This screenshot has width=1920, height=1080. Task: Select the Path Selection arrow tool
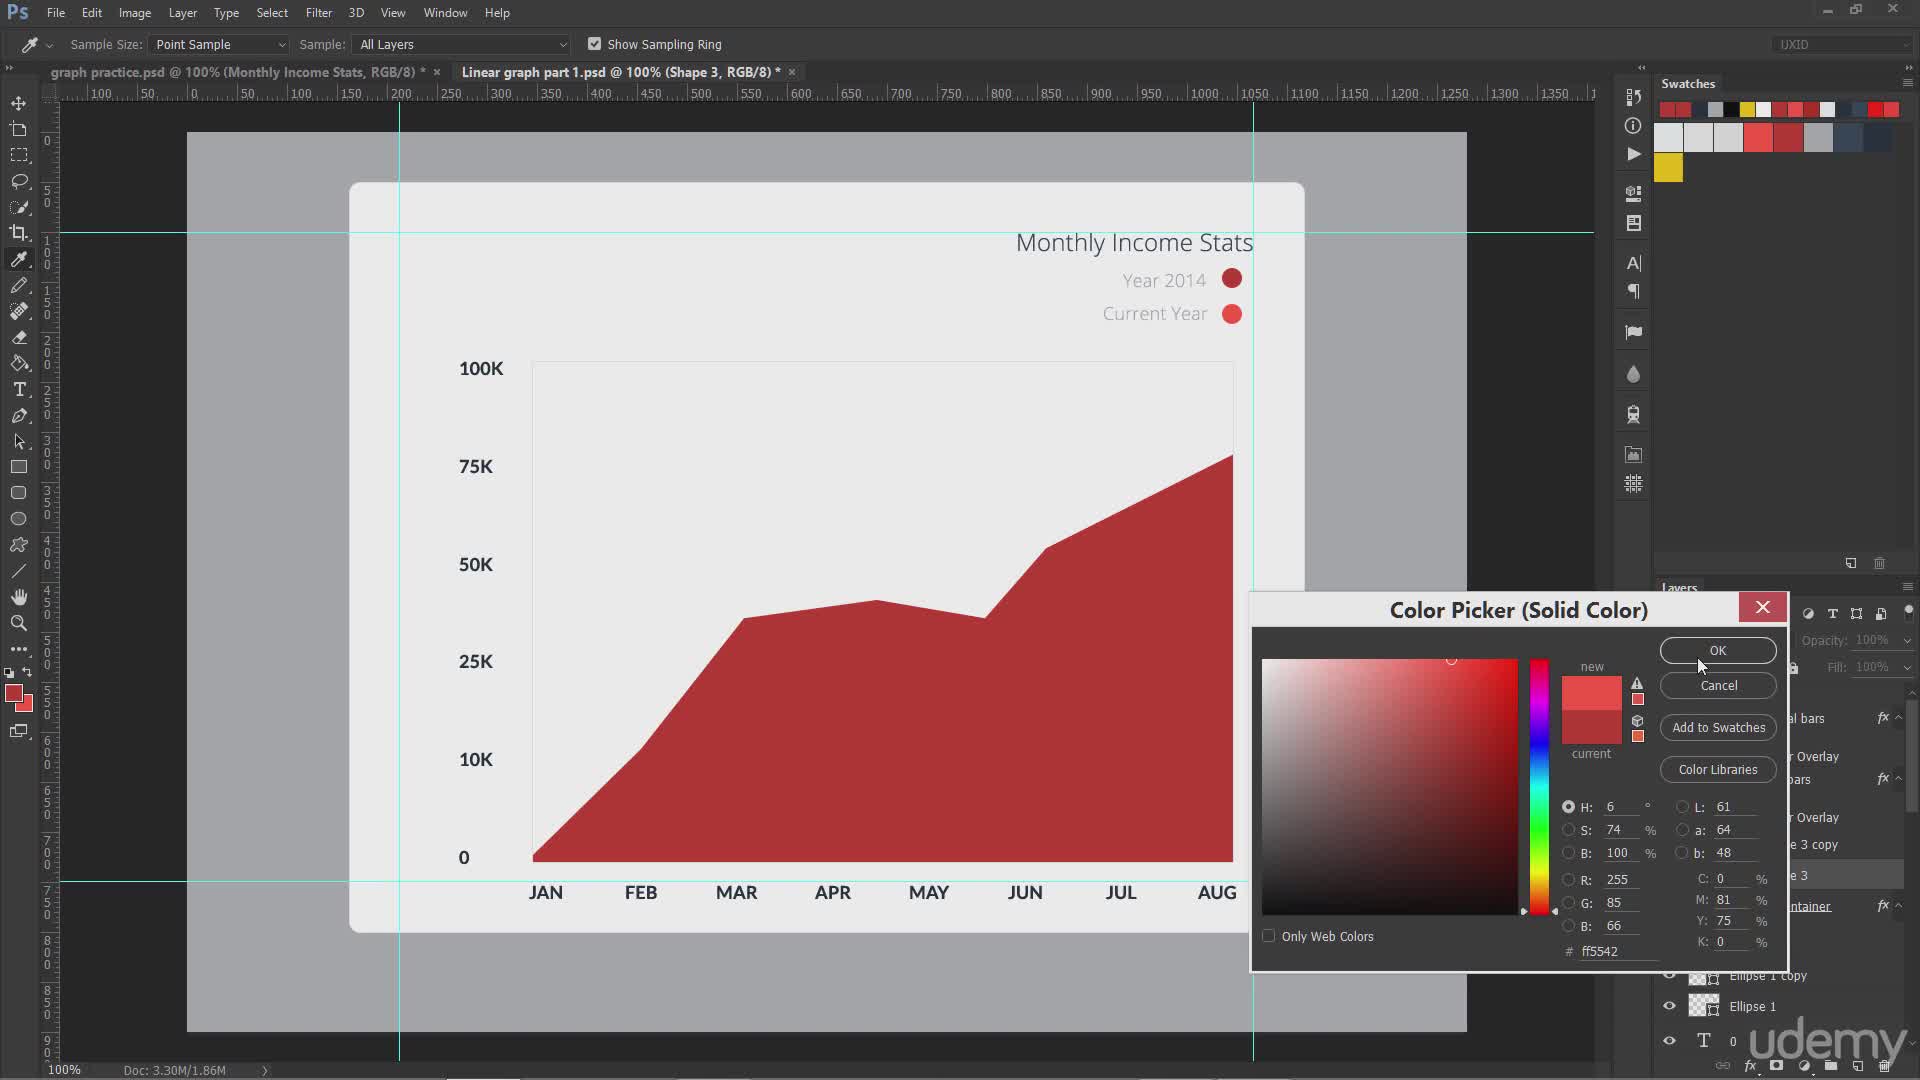[19, 441]
